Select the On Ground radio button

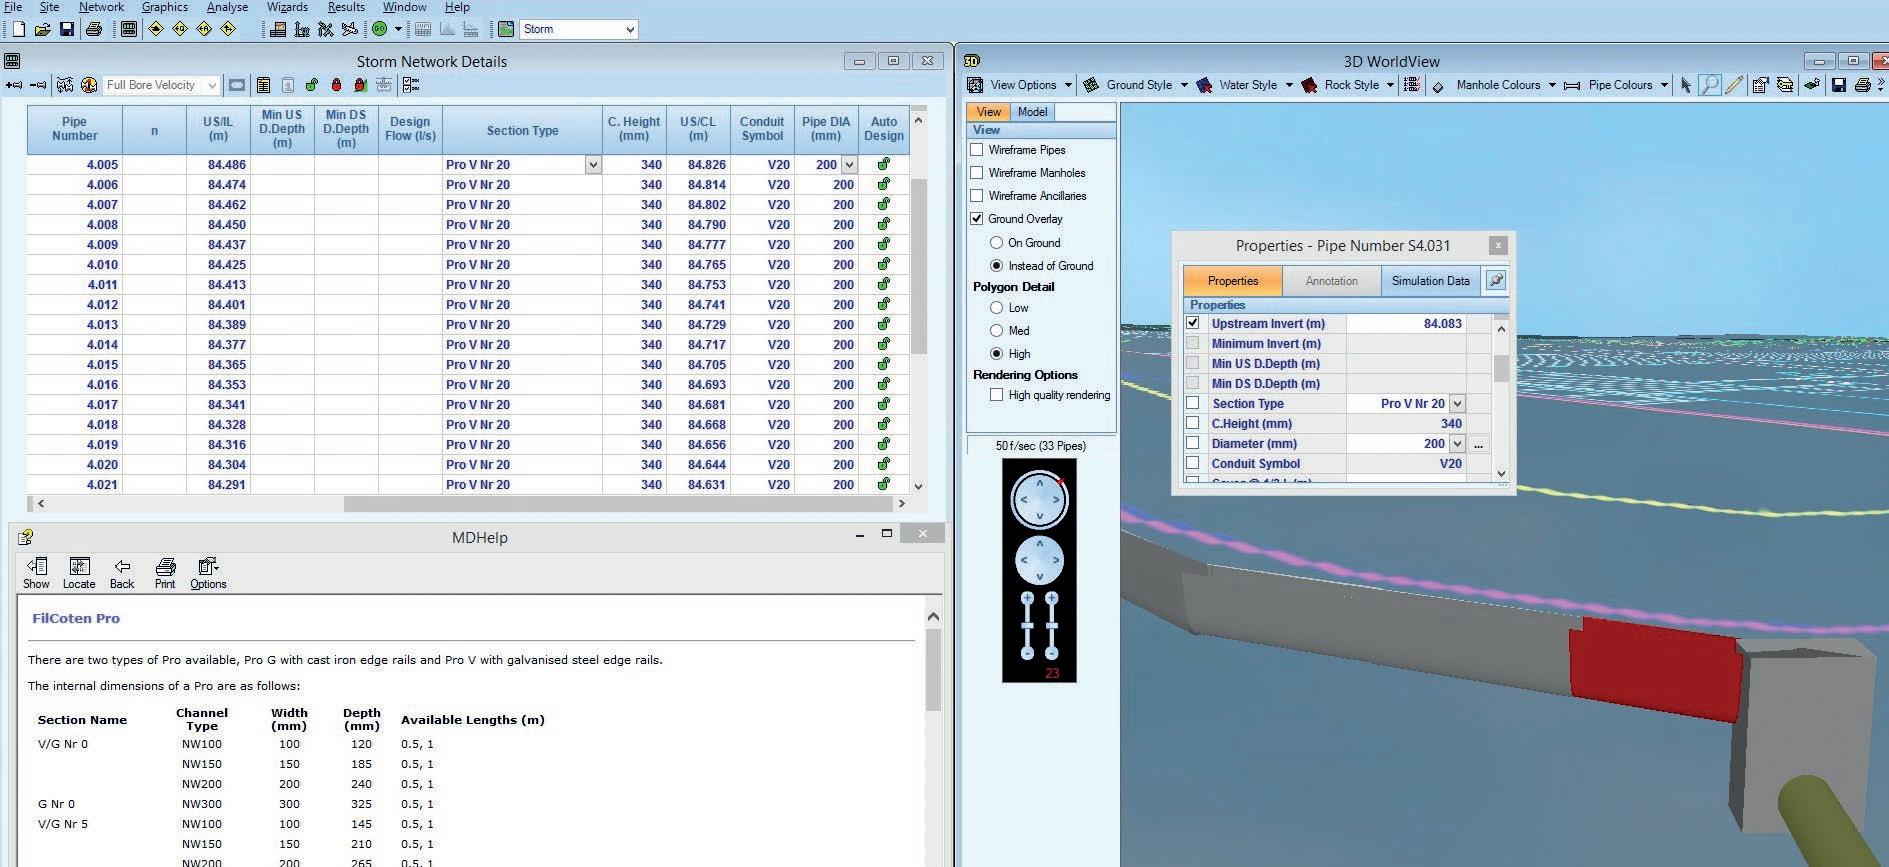click(x=996, y=243)
